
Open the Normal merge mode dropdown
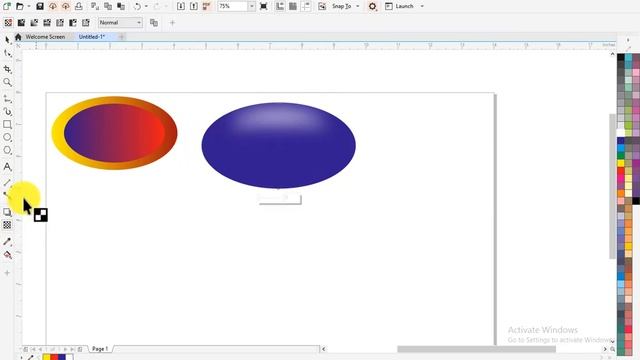coord(120,22)
